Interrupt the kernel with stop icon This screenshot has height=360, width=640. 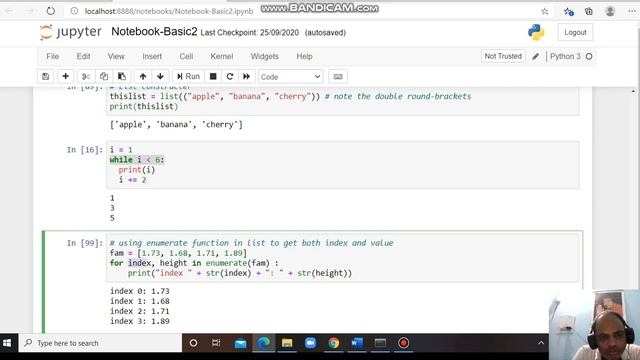213,76
